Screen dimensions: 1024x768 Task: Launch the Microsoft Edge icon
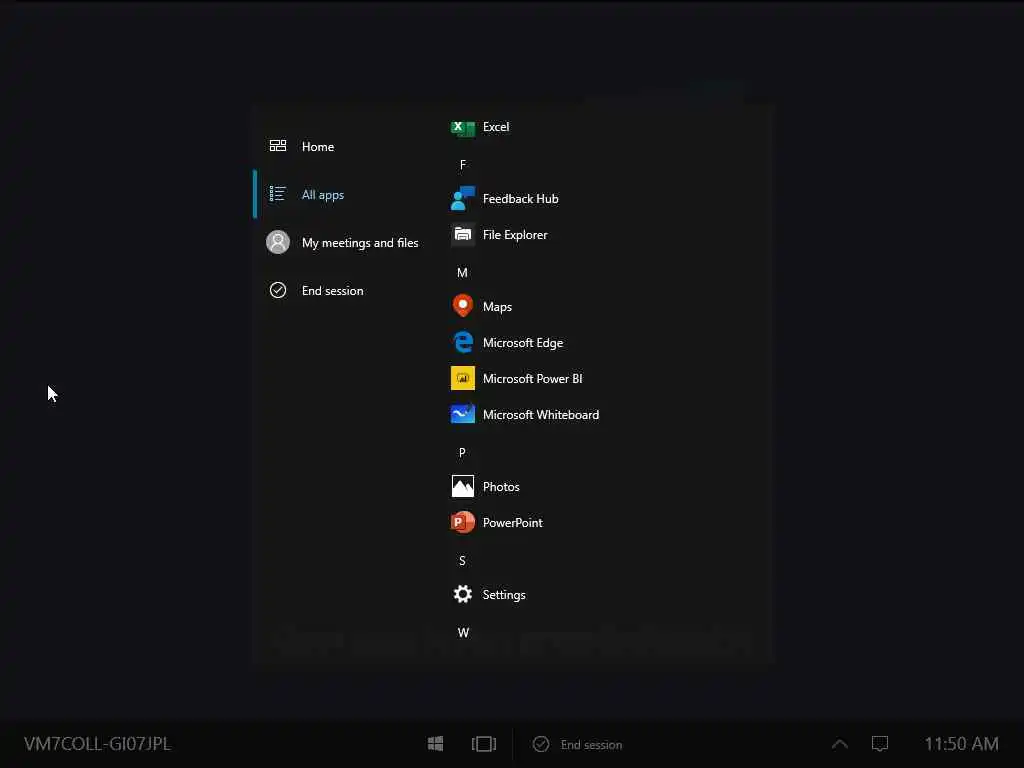coord(462,342)
